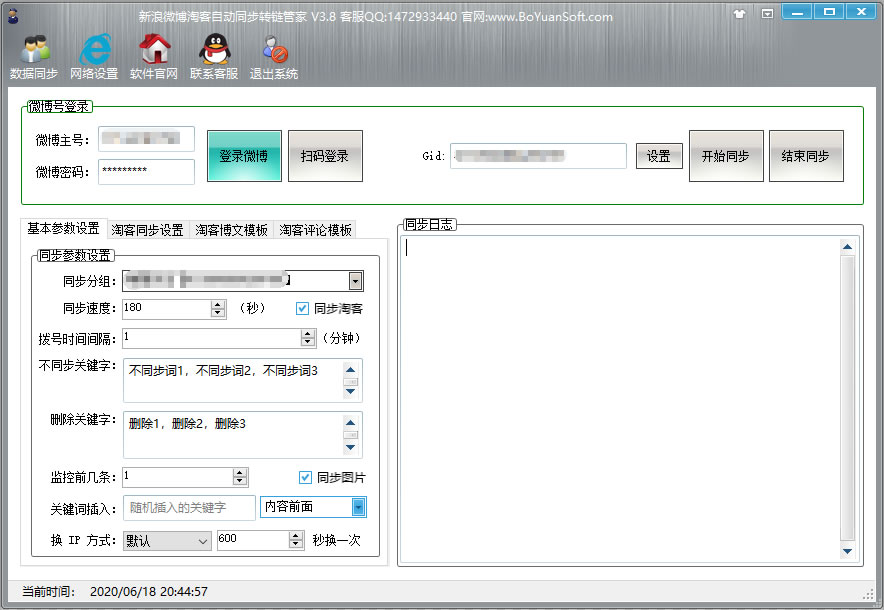Click the 当前时间 status bar text
This screenshot has height=610, width=884.
[115, 591]
